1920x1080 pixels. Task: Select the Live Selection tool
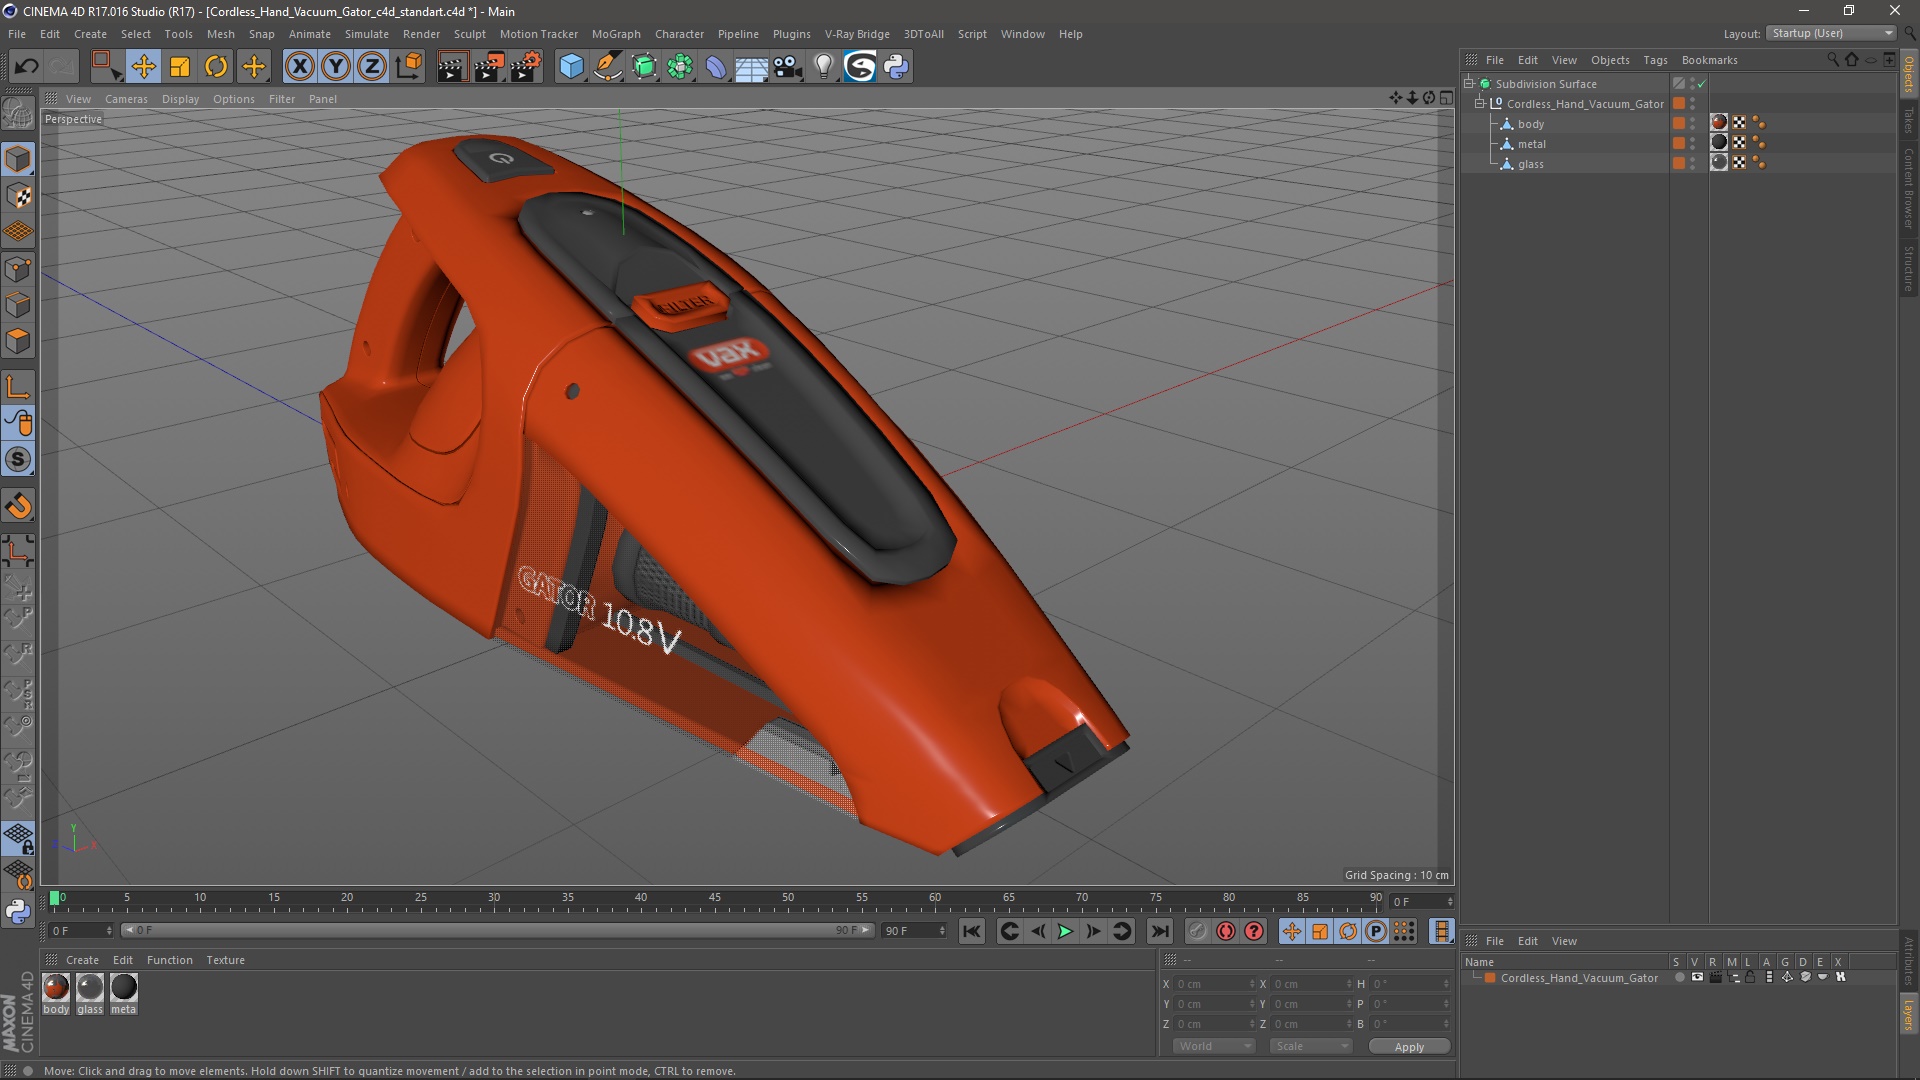105,67
